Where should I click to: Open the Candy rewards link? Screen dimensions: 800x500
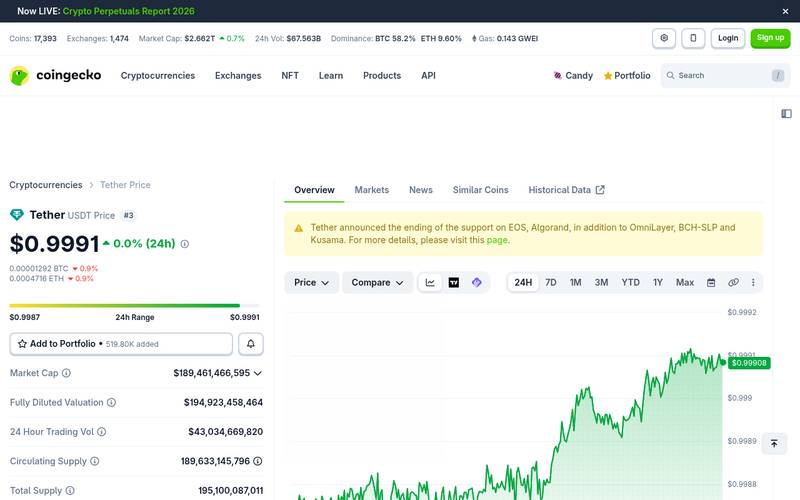pyautogui.click(x=573, y=76)
